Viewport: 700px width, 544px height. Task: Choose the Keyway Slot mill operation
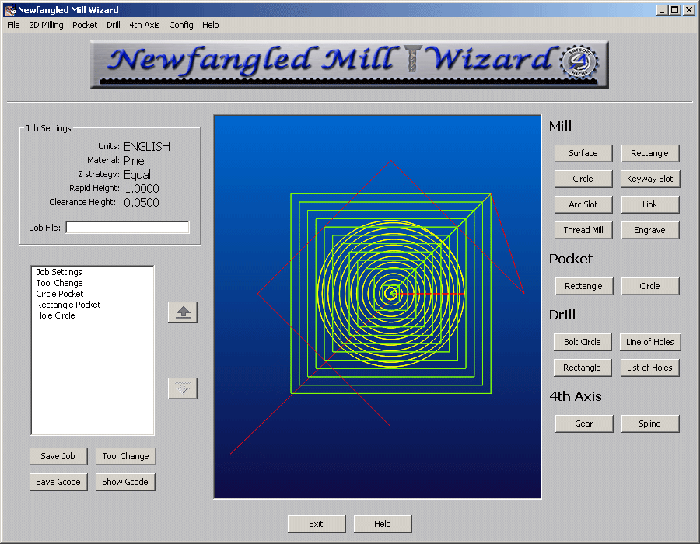coord(649,179)
